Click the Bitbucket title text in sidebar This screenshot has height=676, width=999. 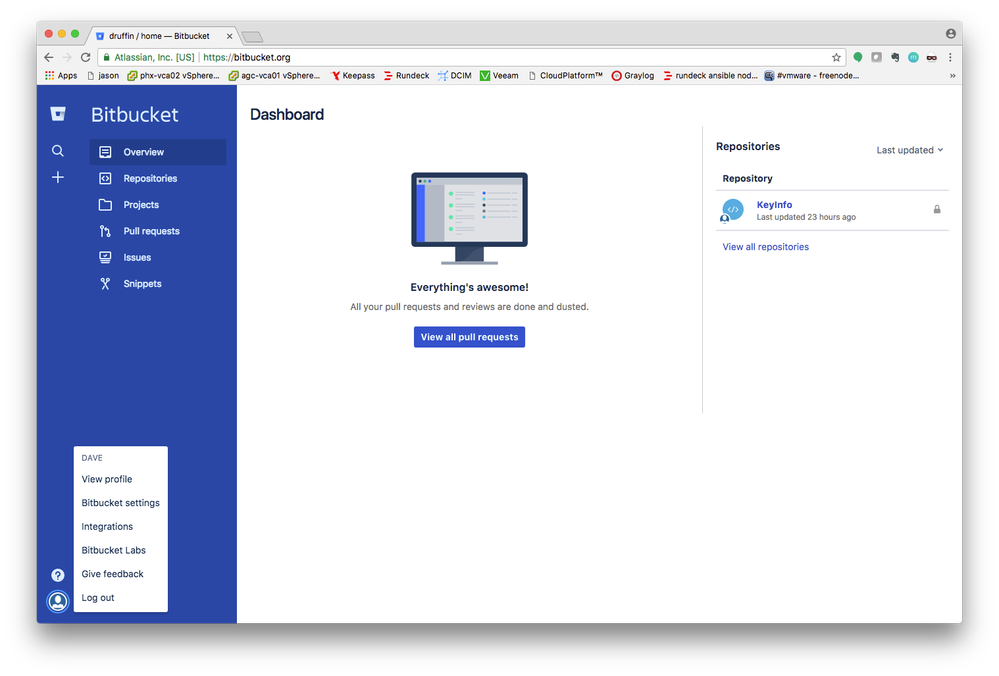tap(134, 115)
